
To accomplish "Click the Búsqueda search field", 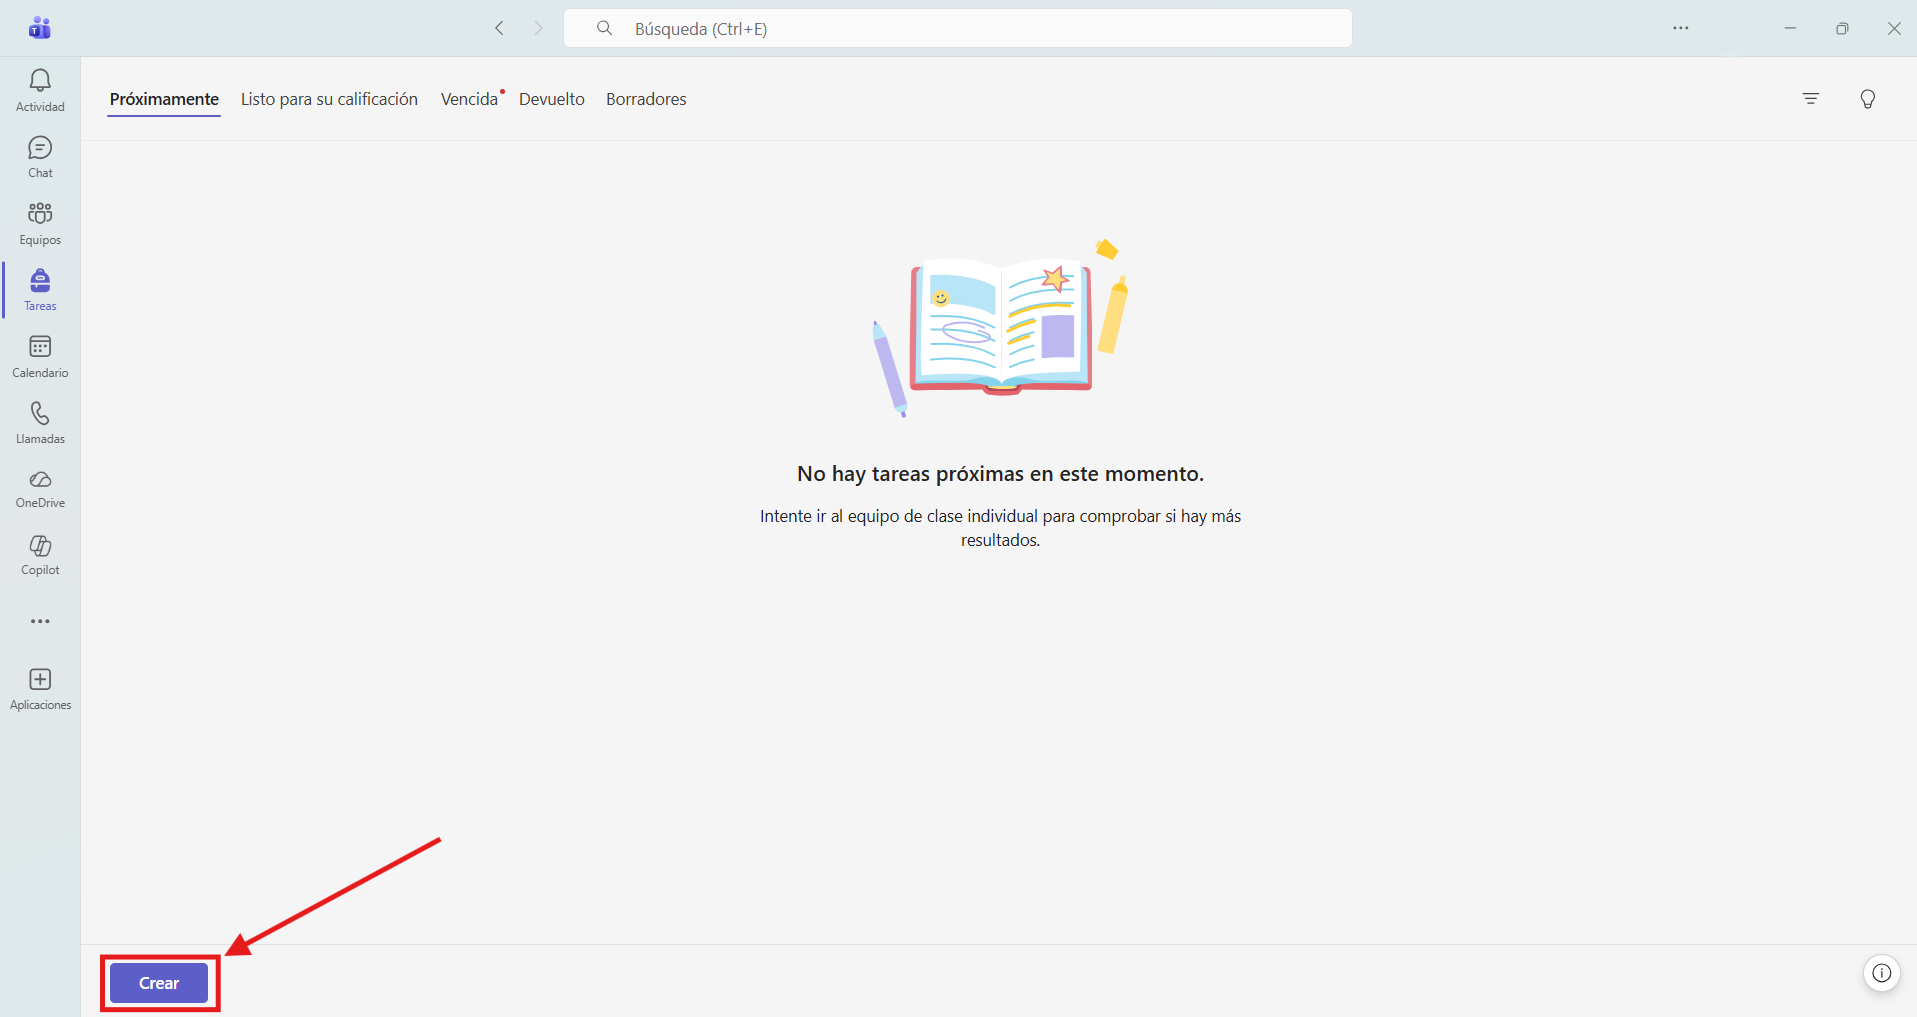I will 958,28.
